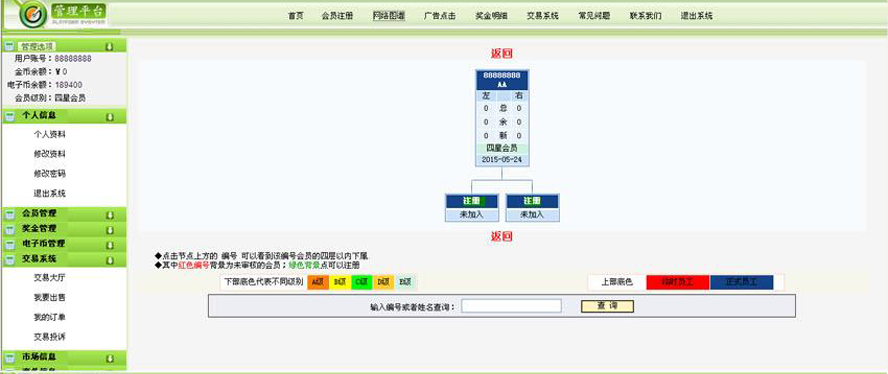888x374 pixels.
Task: Click the 上部底色 legend label
Action: pos(617,282)
